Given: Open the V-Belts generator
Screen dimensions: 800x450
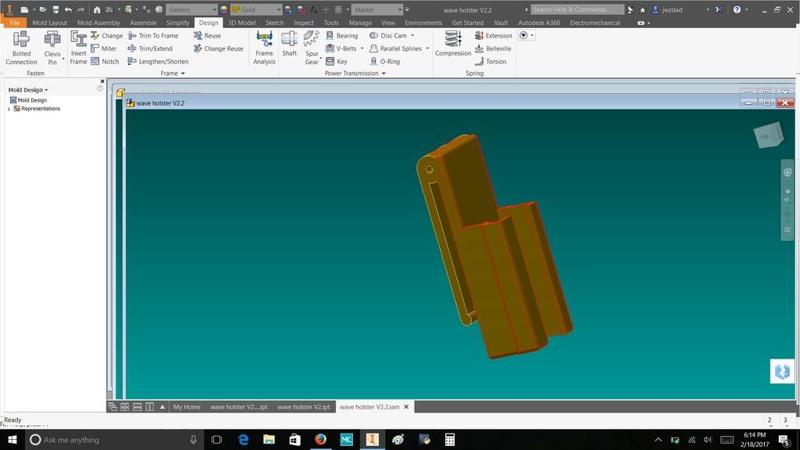Looking at the screenshot, I should pos(341,48).
